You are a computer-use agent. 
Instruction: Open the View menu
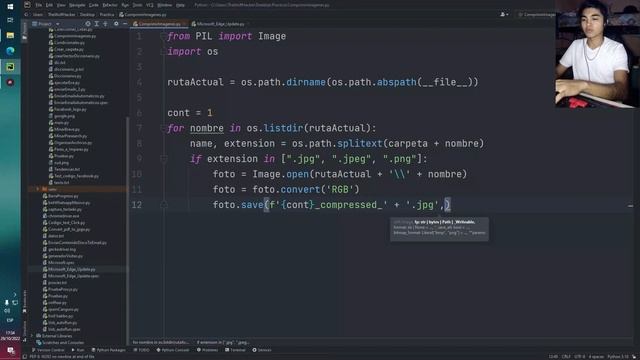click(x=61, y=5)
